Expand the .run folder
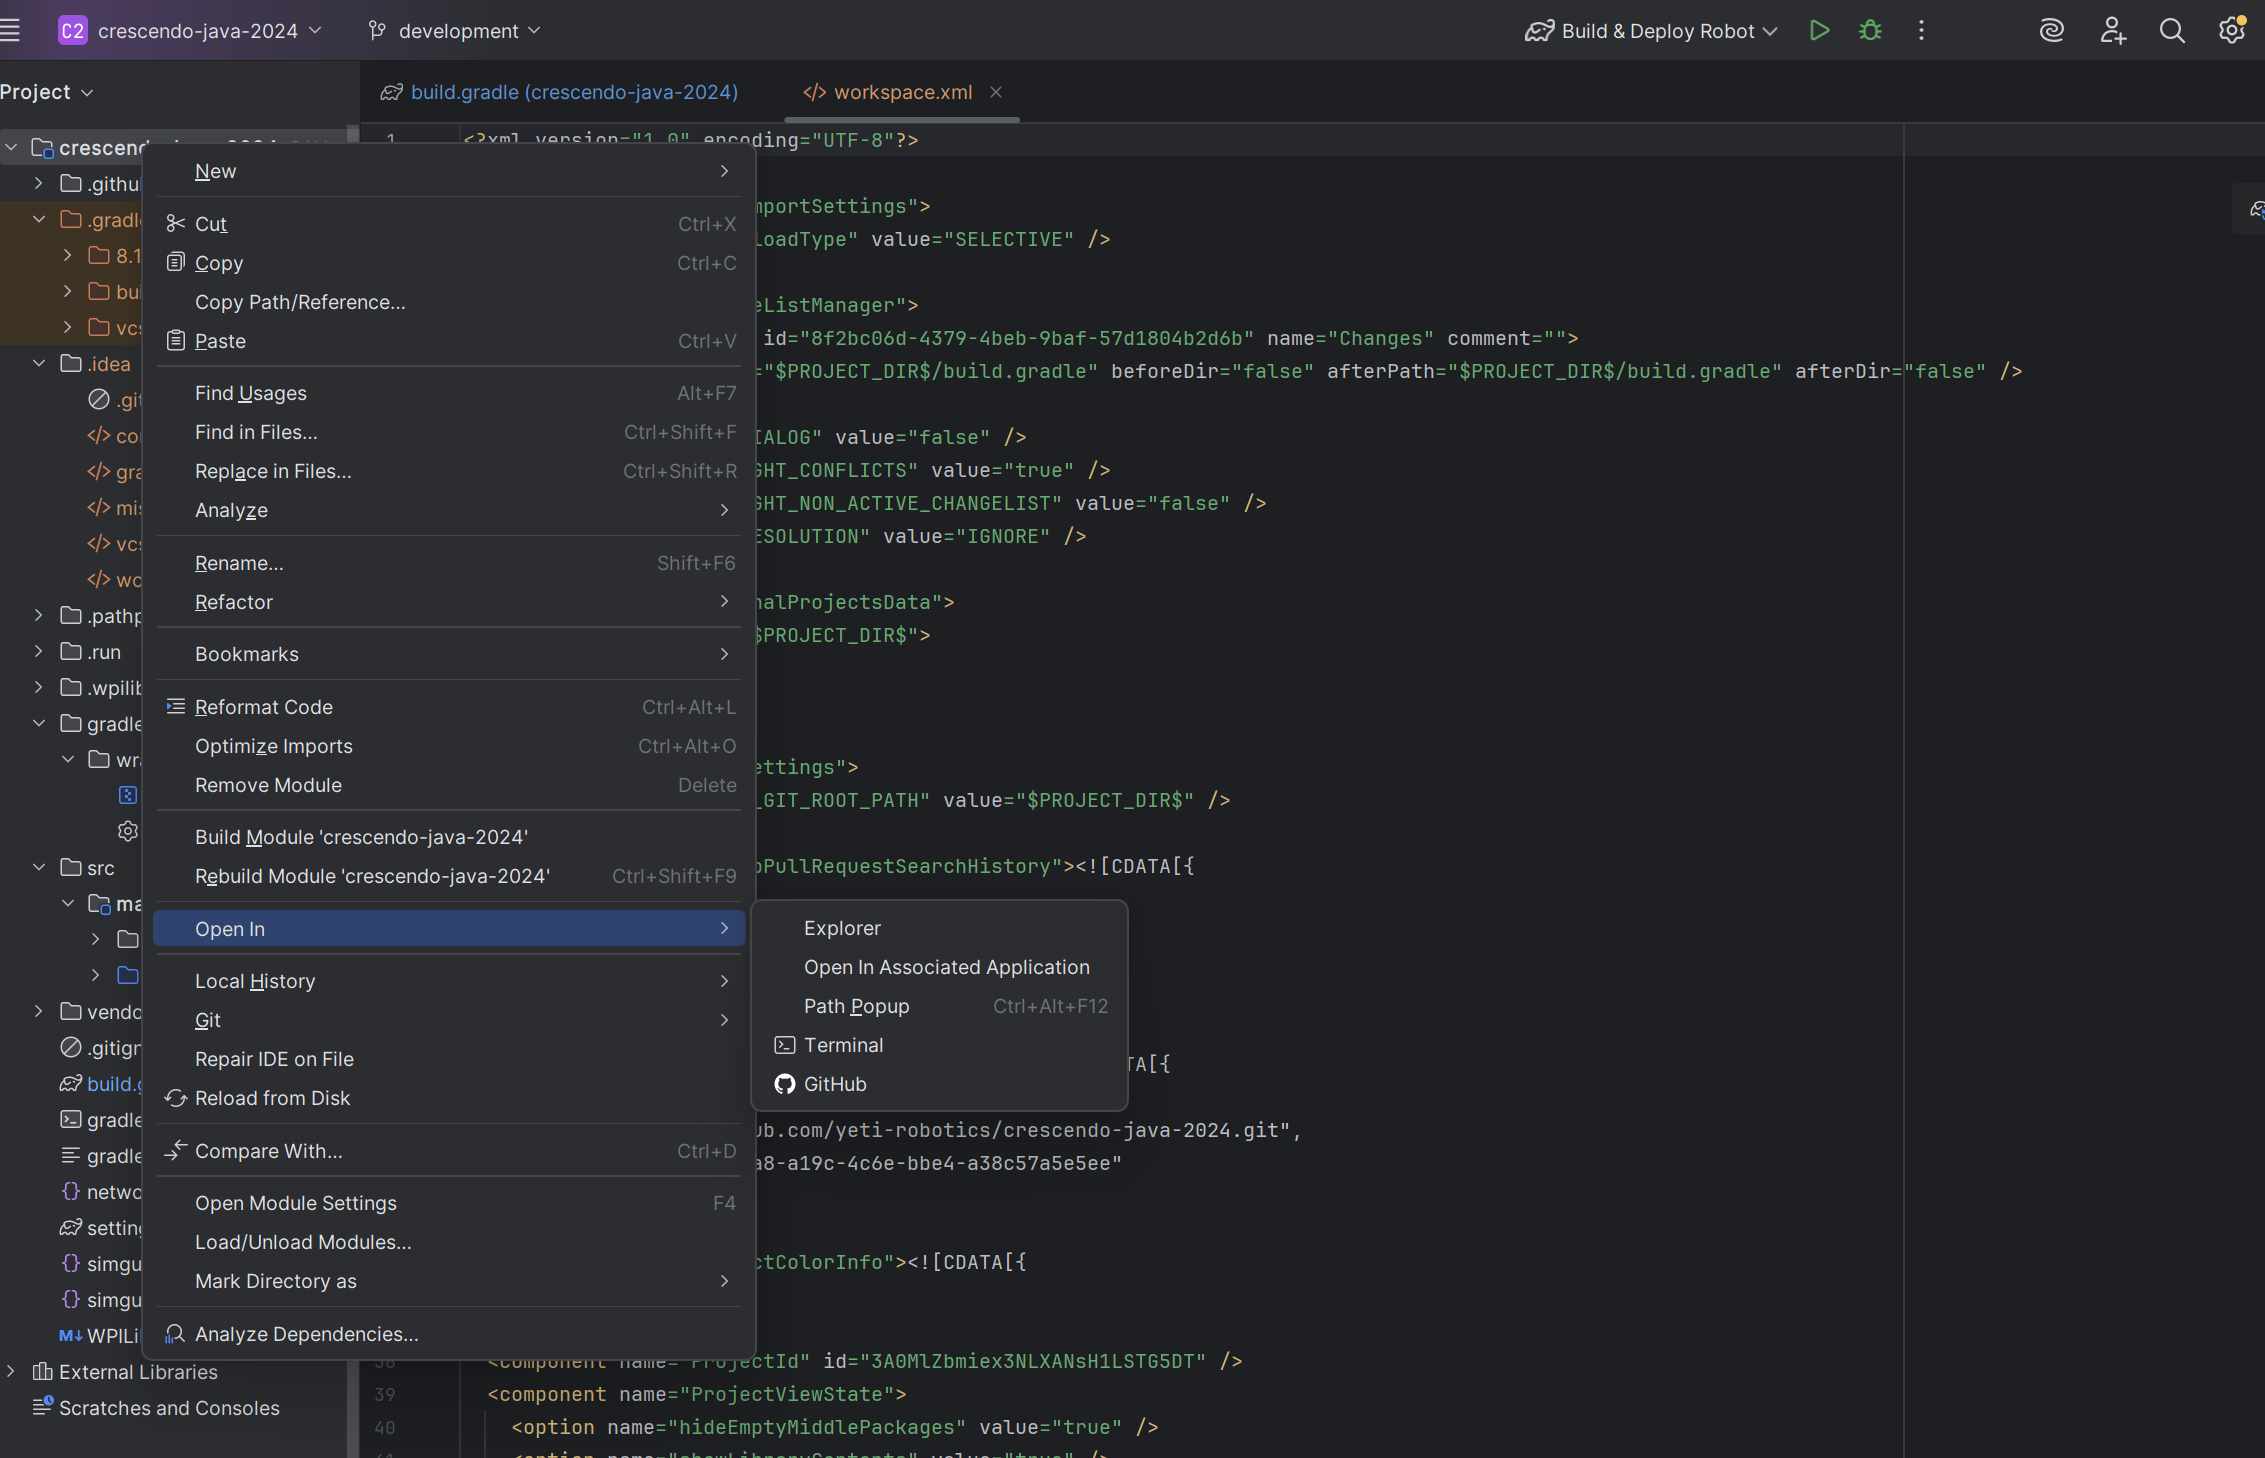 coord(39,652)
